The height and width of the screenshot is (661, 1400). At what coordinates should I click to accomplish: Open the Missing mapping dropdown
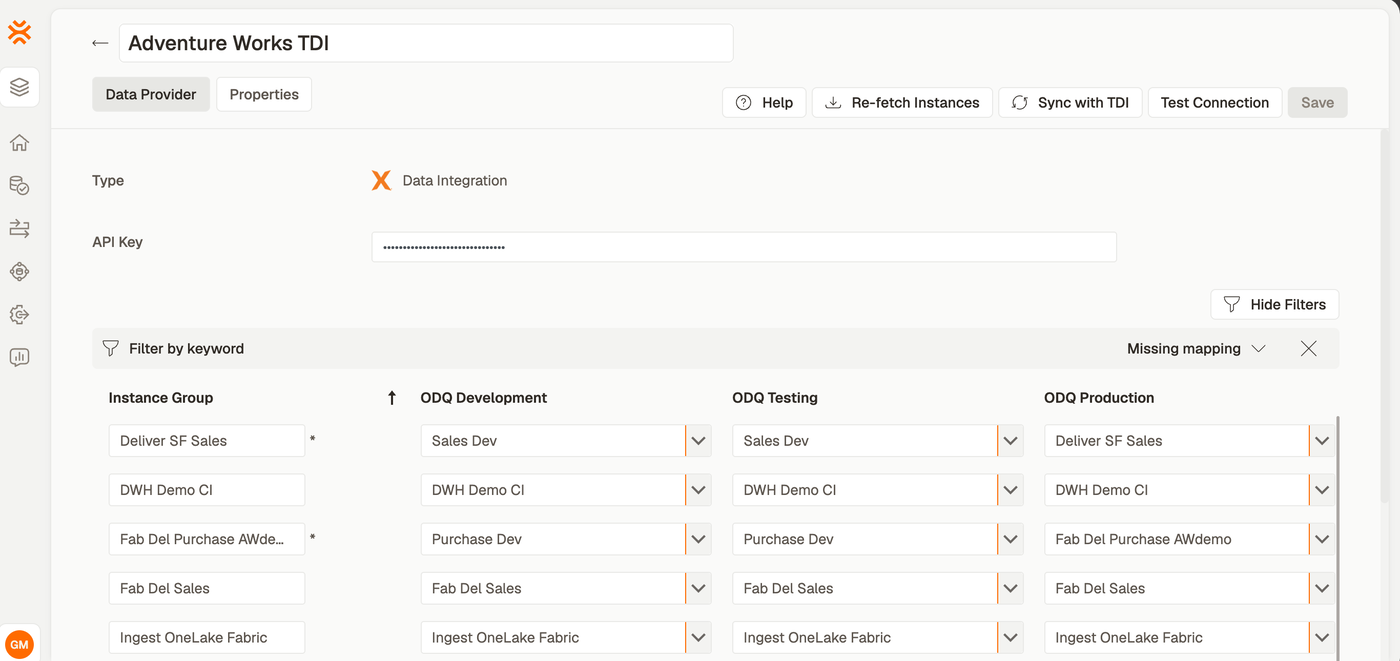(x=1196, y=349)
